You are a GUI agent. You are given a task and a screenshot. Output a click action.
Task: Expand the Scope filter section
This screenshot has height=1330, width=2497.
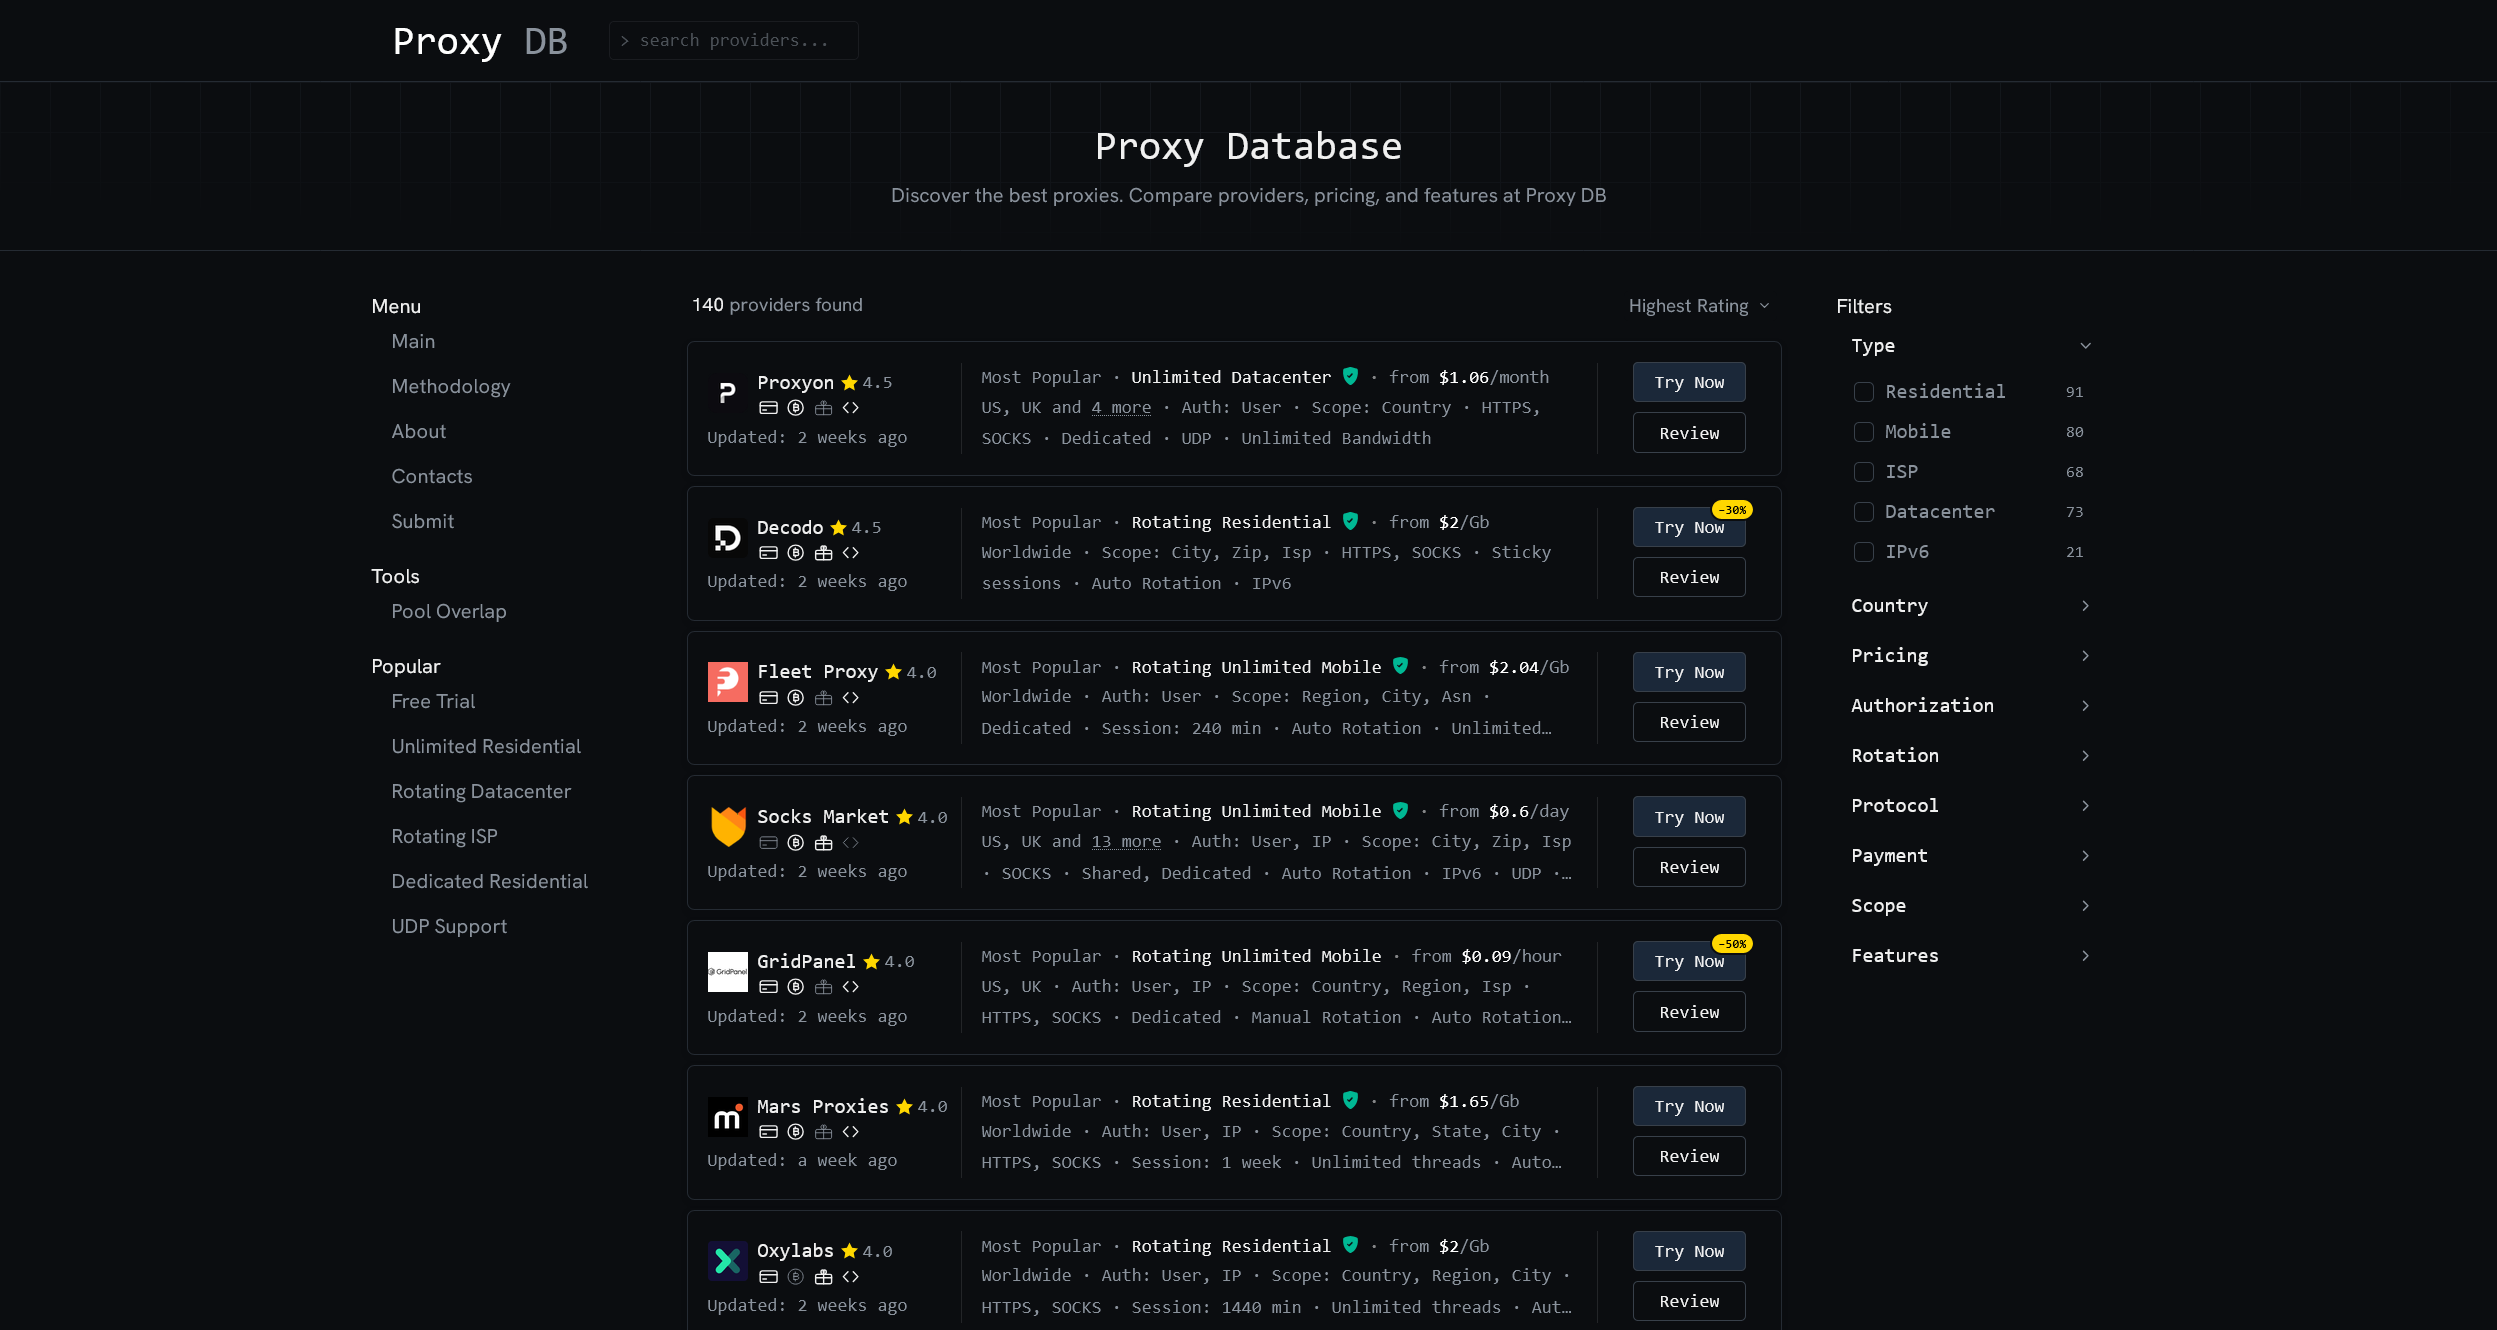point(1971,906)
